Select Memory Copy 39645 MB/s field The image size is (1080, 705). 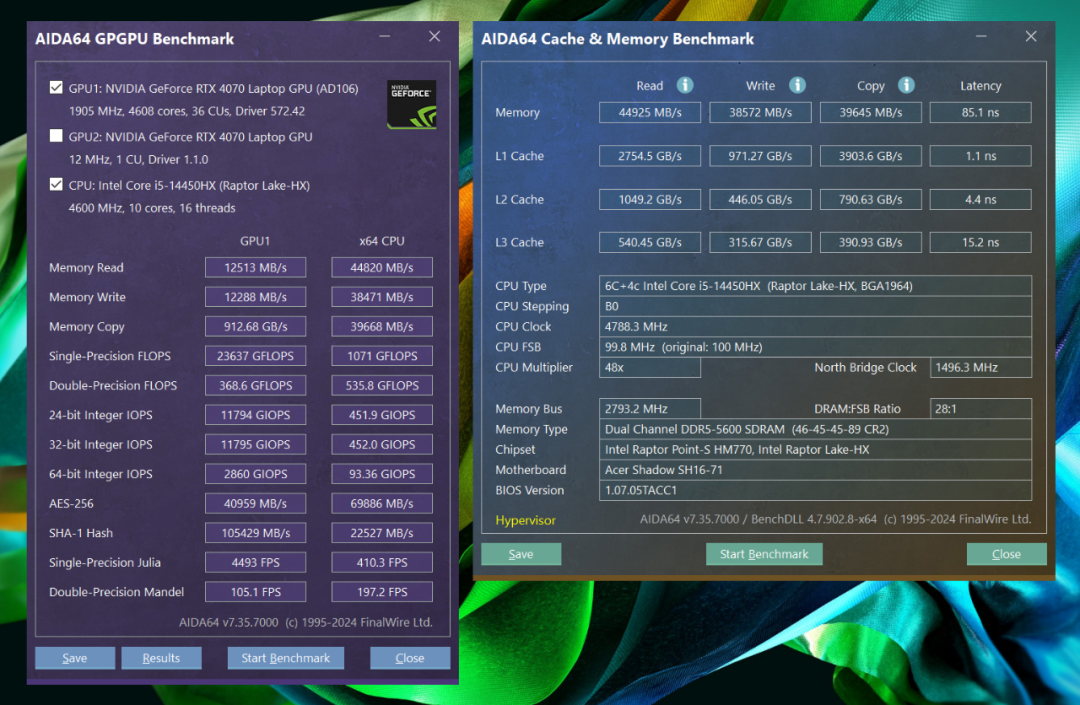pos(871,112)
